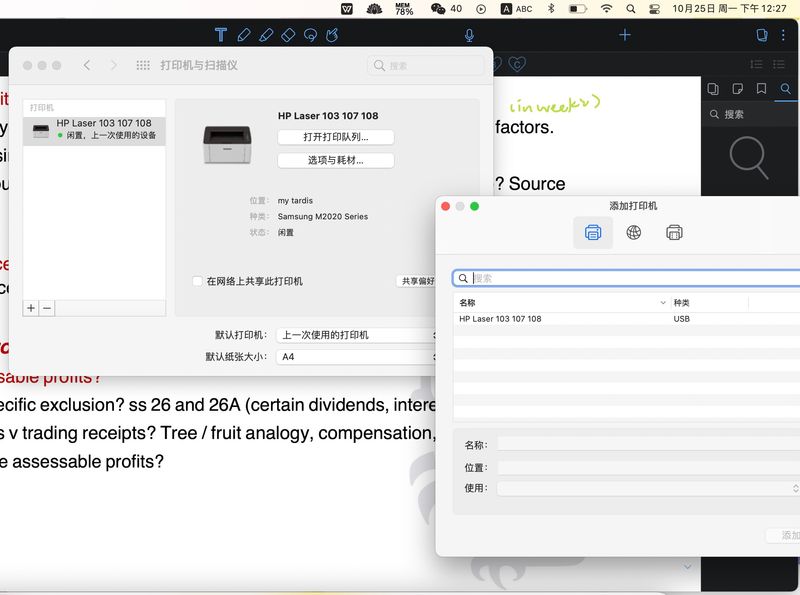Toggle 在网络上共享此打印机 checkbox
Screen dimensions: 800x595
[x=197, y=281]
